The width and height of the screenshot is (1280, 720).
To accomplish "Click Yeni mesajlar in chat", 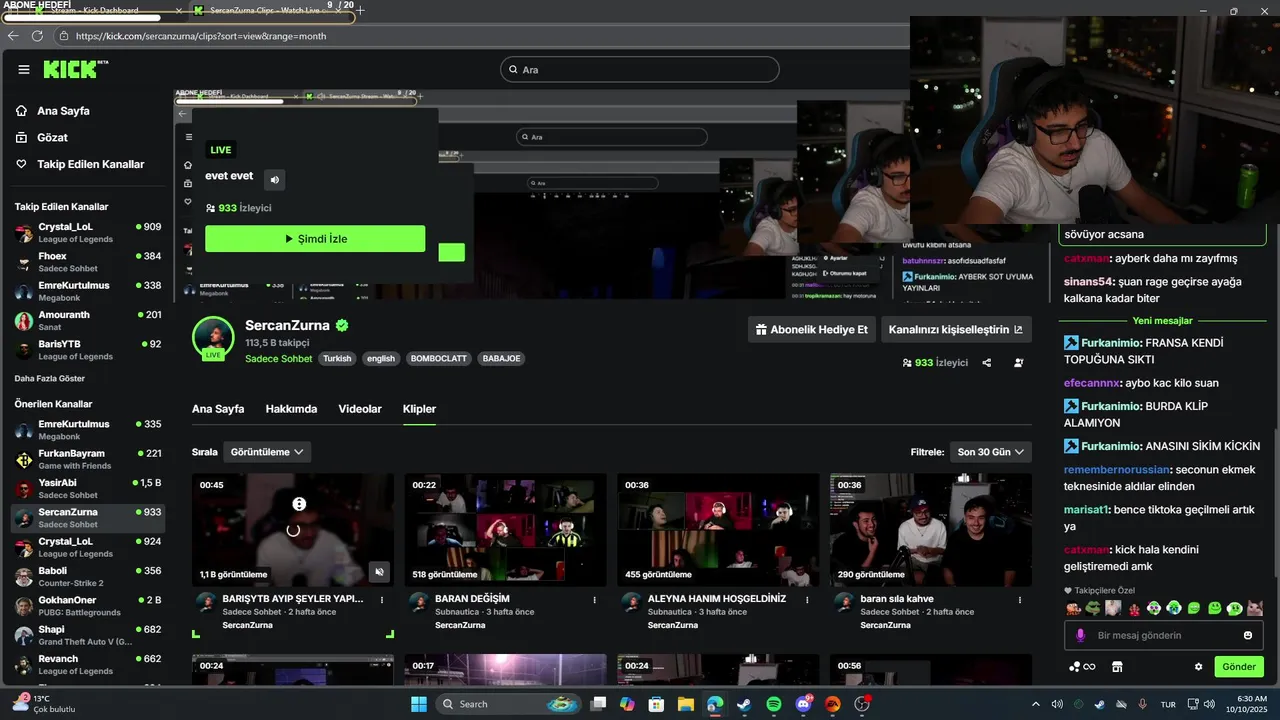I will 1162,321.
